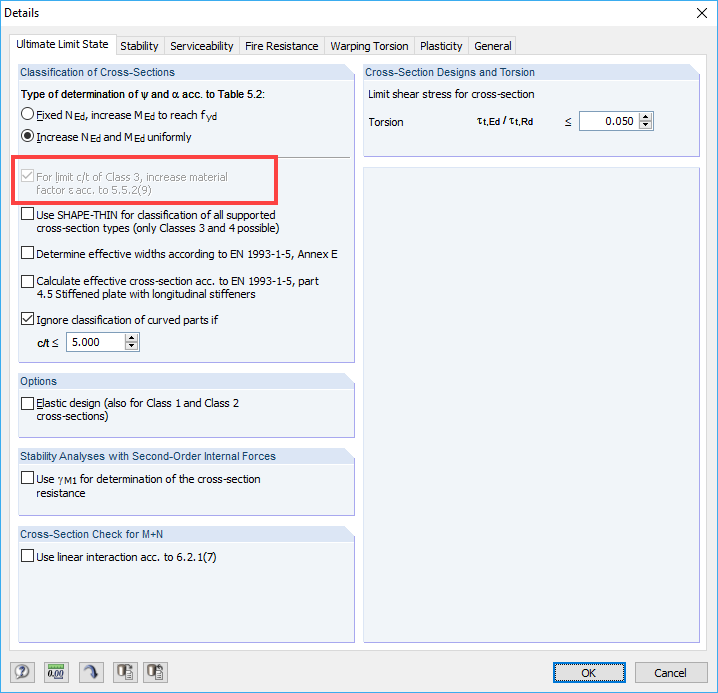Close the Details dialog window
718x693 pixels.
pos(702,13)
